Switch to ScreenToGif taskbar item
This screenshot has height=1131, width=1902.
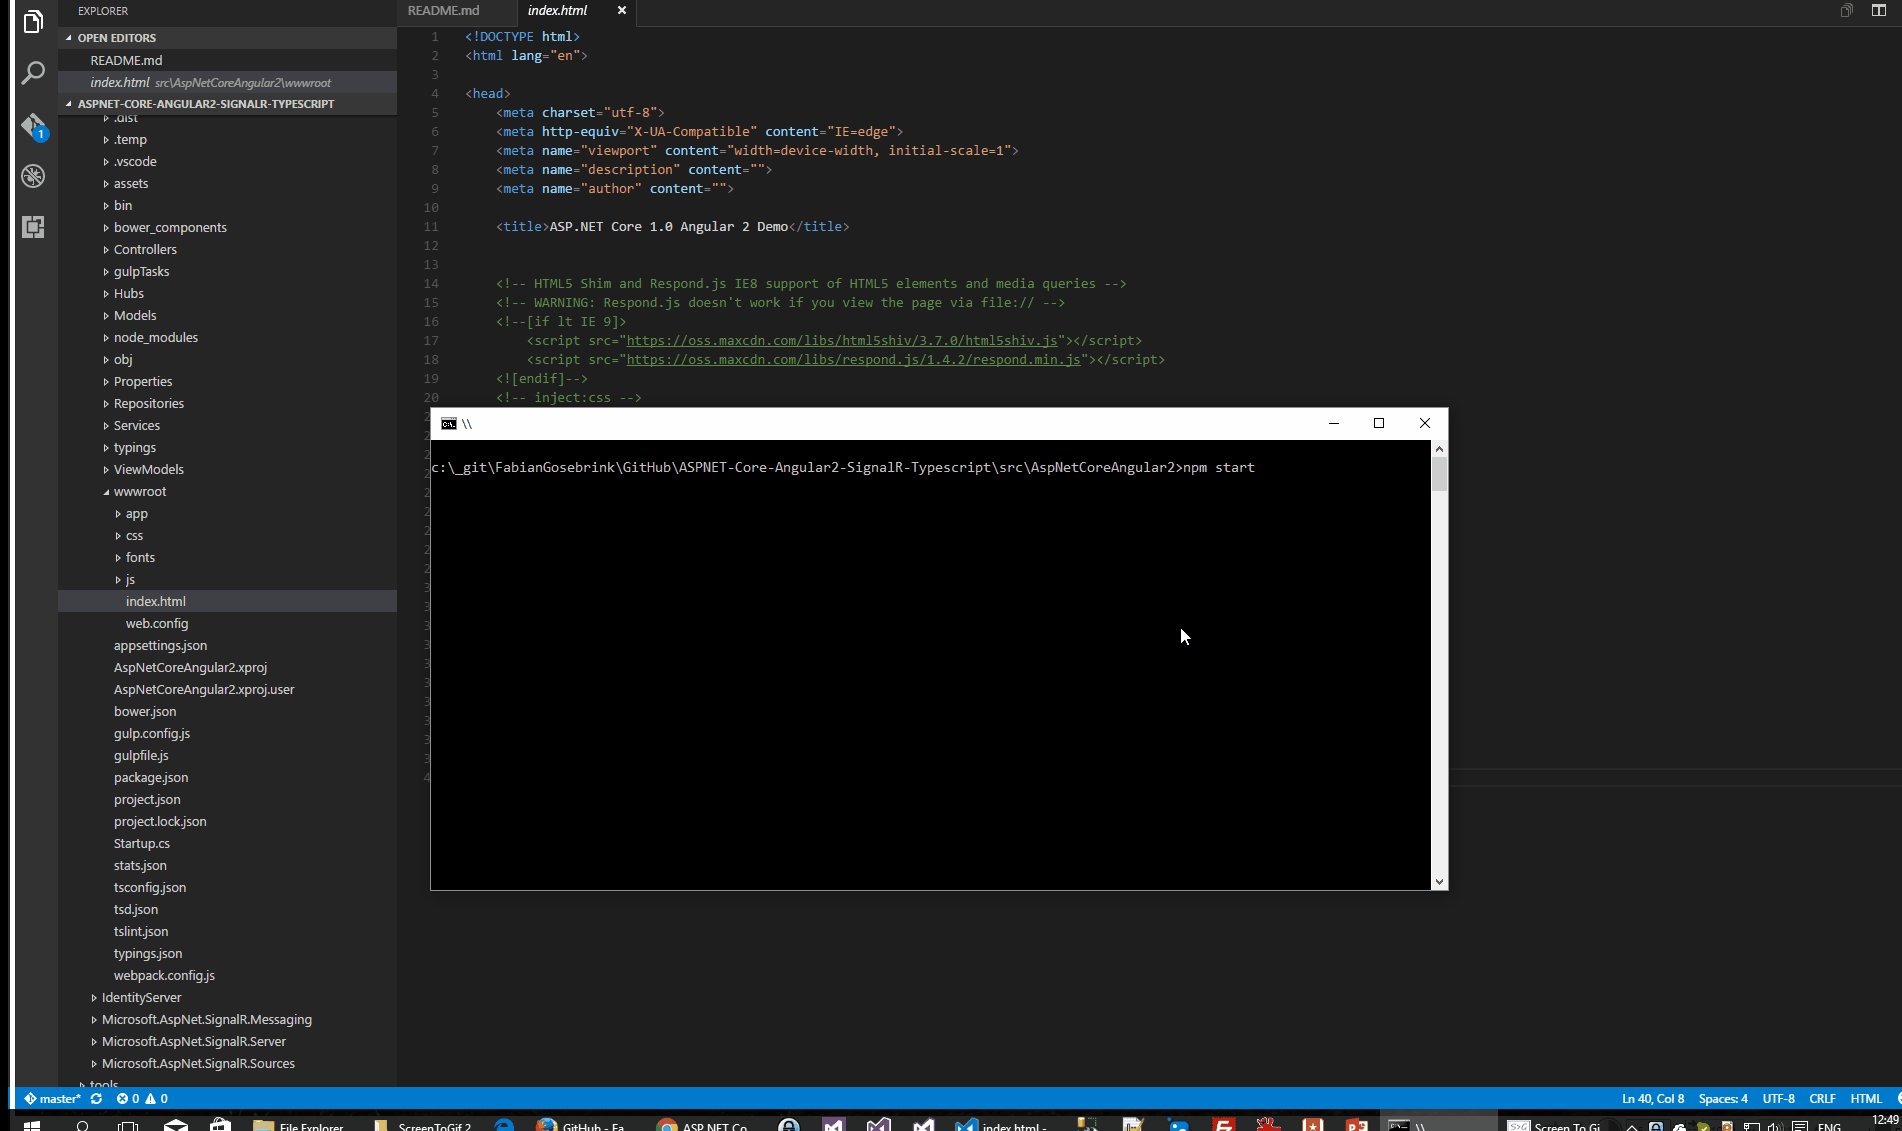pos(422,1125)
